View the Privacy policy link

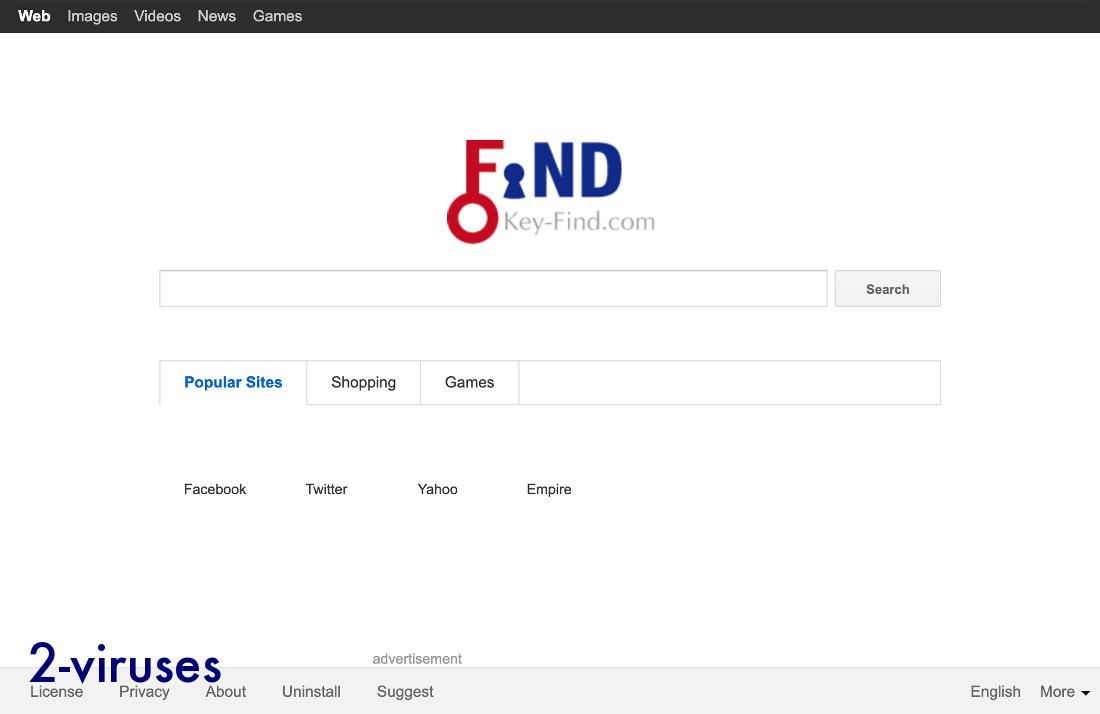(x=144, y=691)
